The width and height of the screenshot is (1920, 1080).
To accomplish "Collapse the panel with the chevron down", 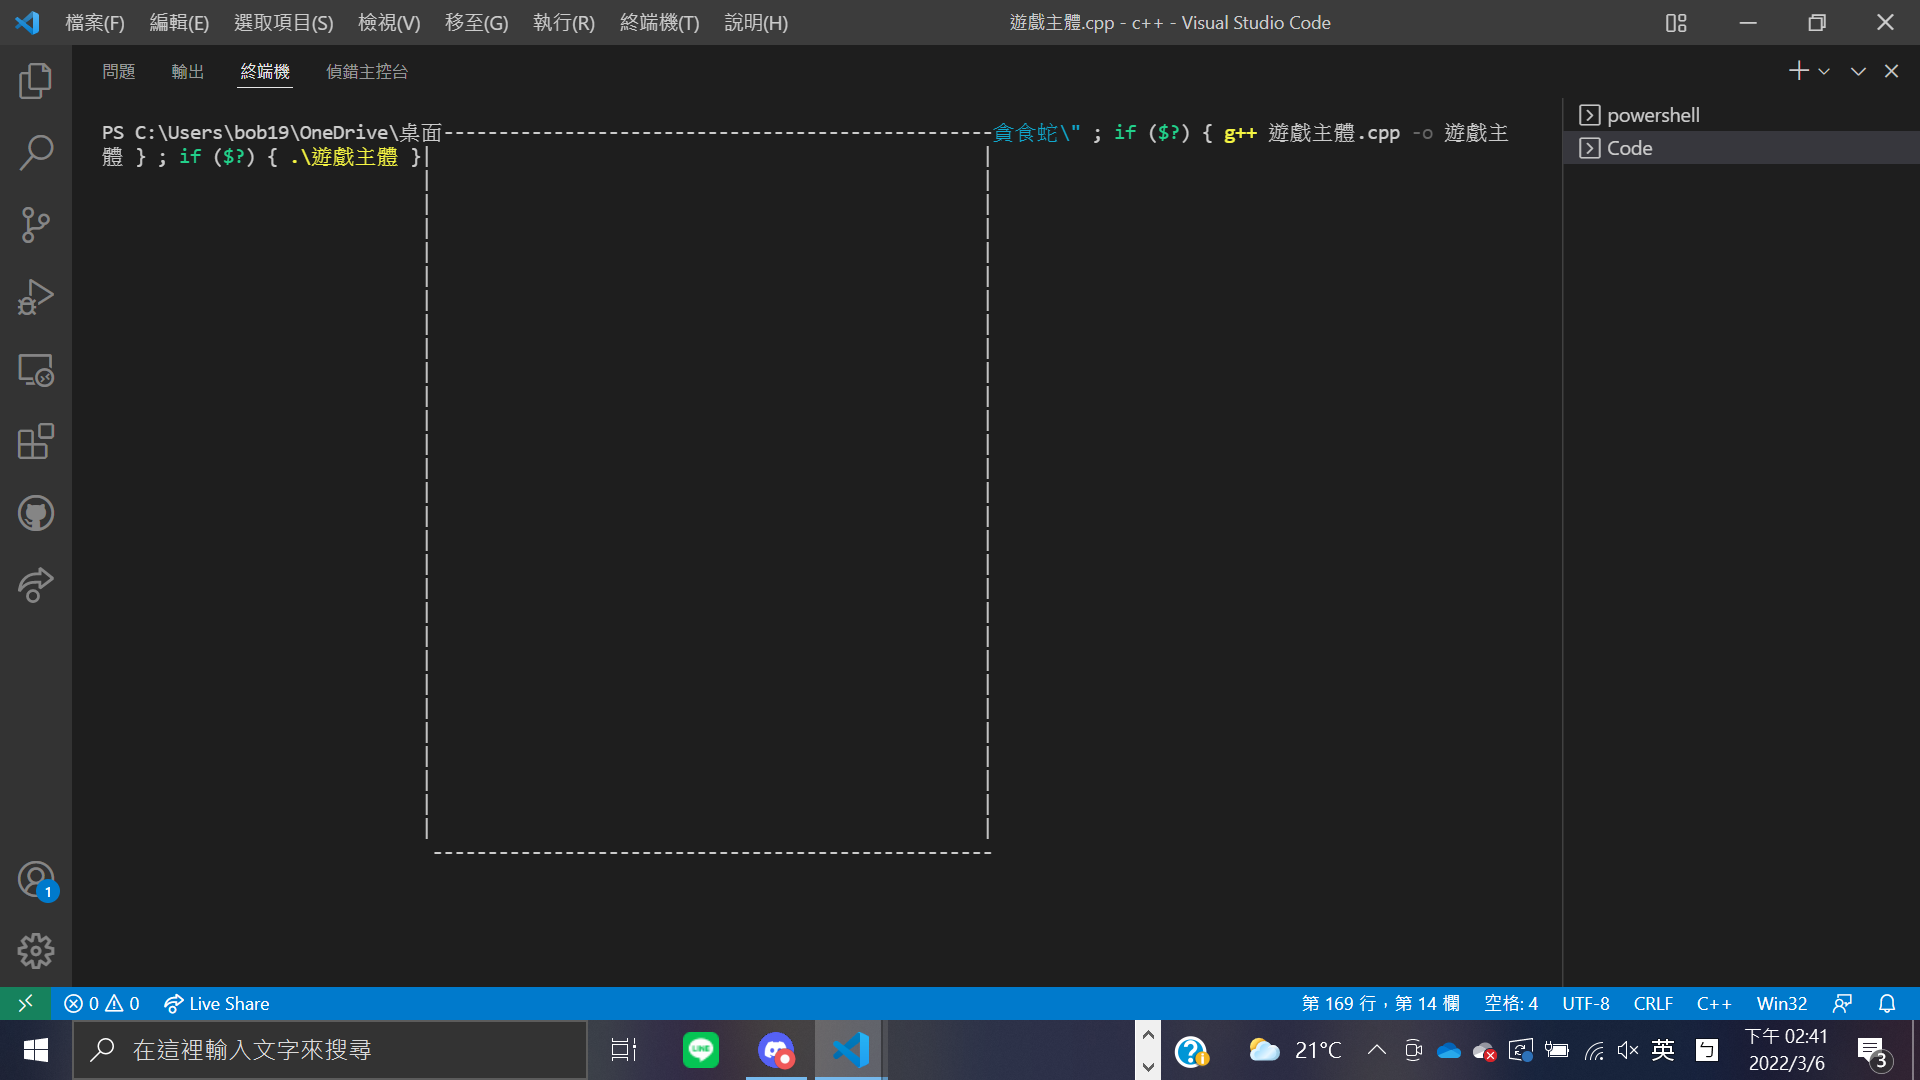I will (1858, 72).
